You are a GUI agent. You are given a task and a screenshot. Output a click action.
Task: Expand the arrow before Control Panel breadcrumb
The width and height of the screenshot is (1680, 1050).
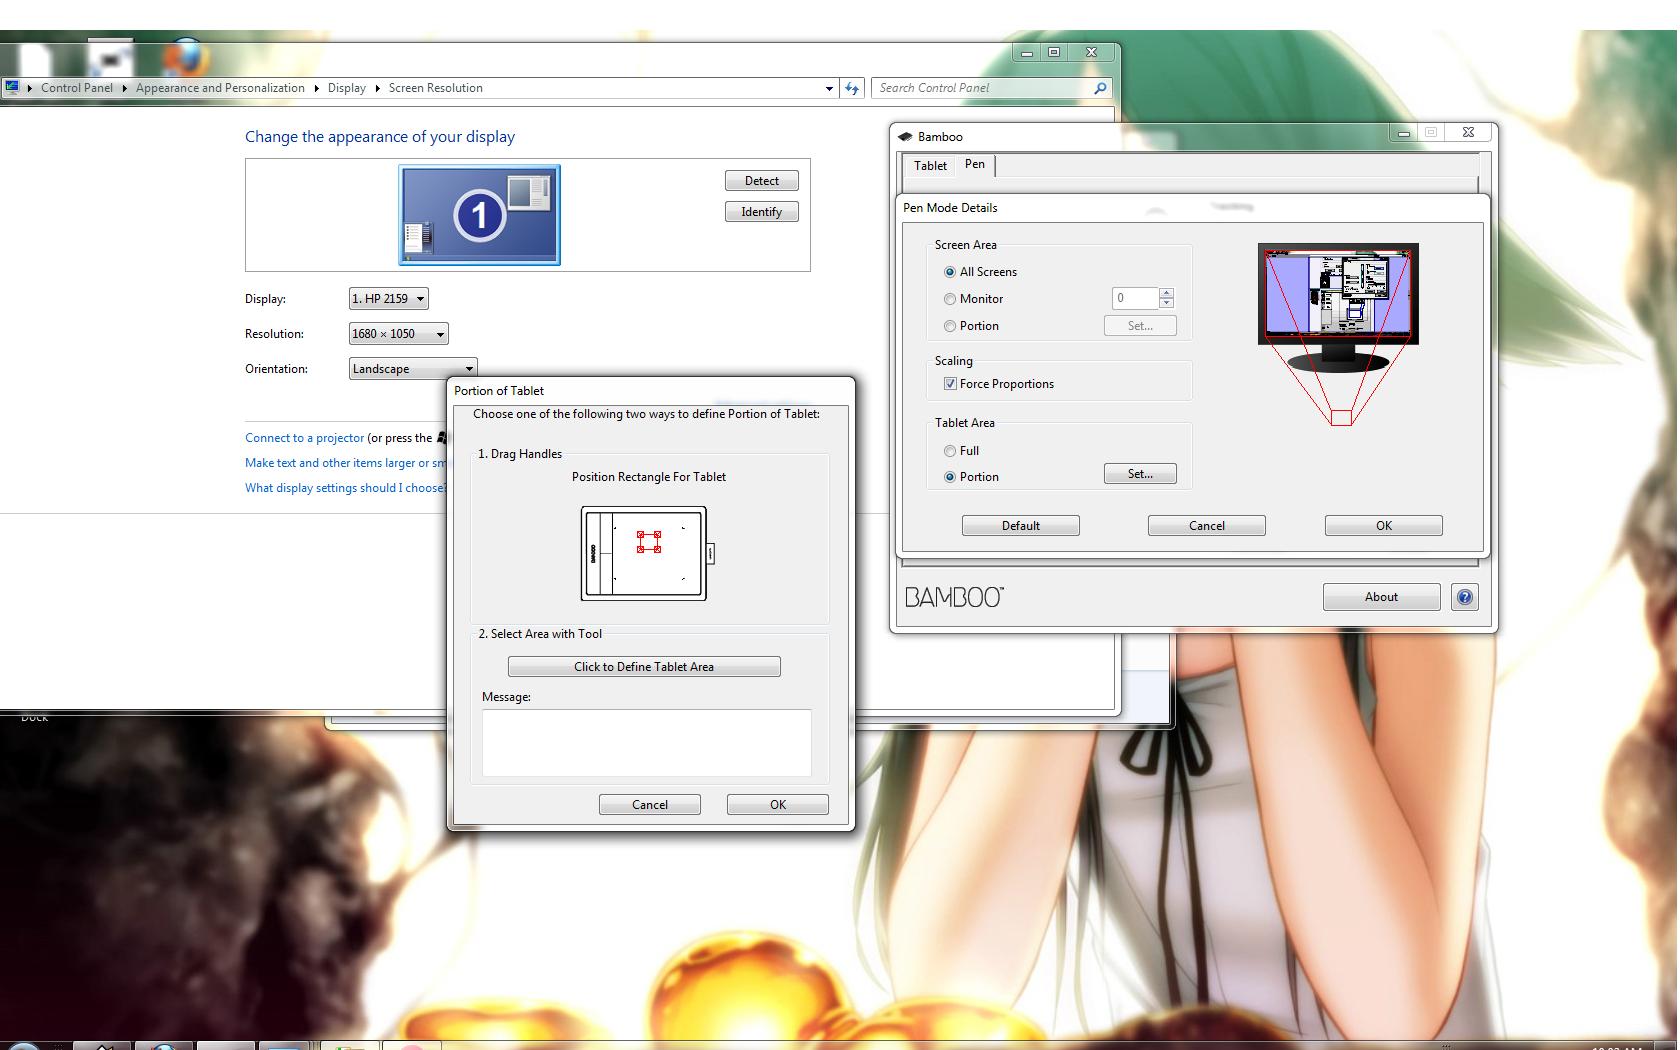click(31, 88)
